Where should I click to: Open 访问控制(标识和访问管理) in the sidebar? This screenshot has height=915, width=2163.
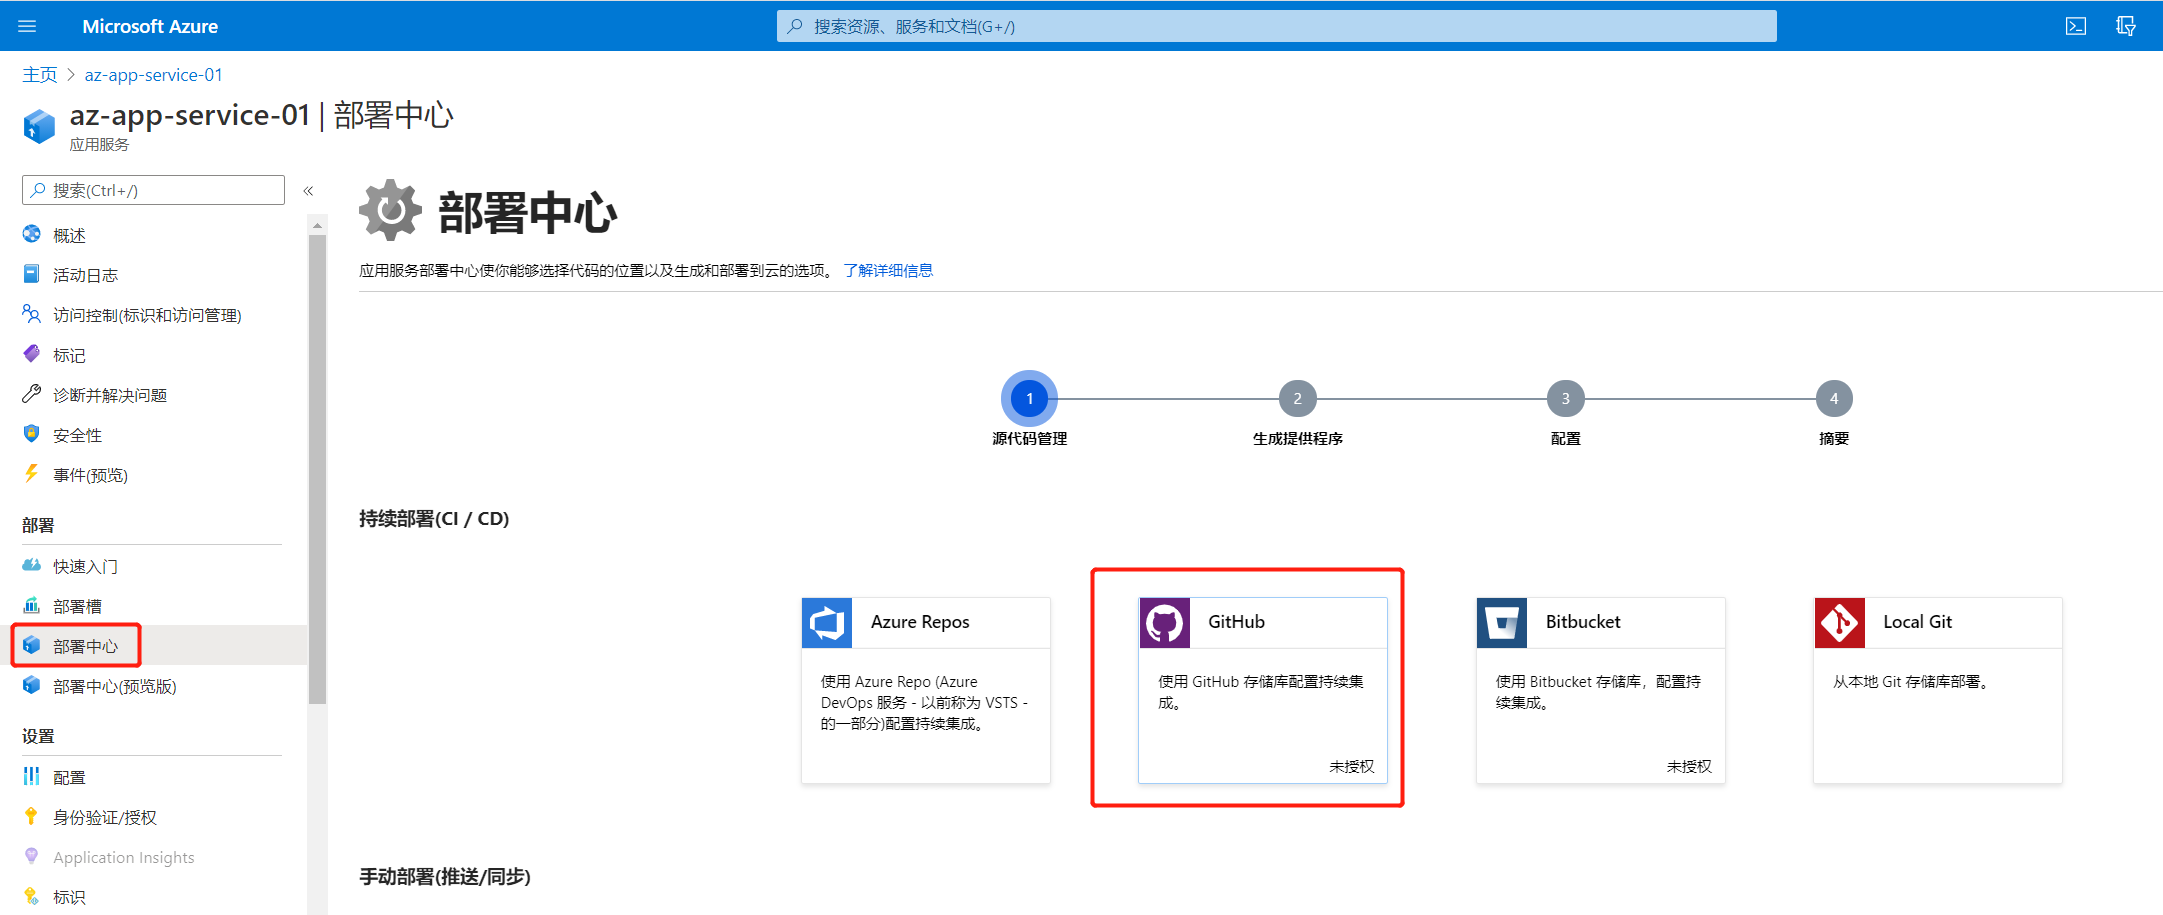(147, 315)
